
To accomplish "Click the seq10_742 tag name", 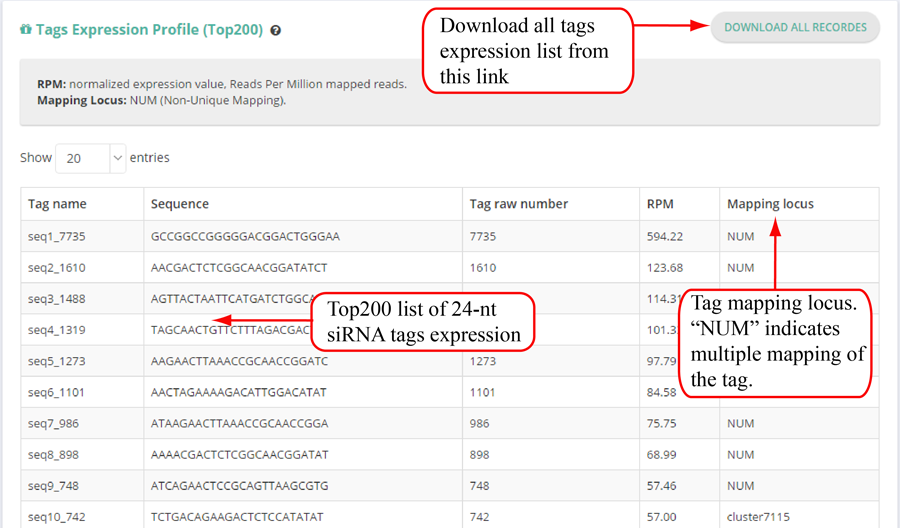I will point(57,517).
